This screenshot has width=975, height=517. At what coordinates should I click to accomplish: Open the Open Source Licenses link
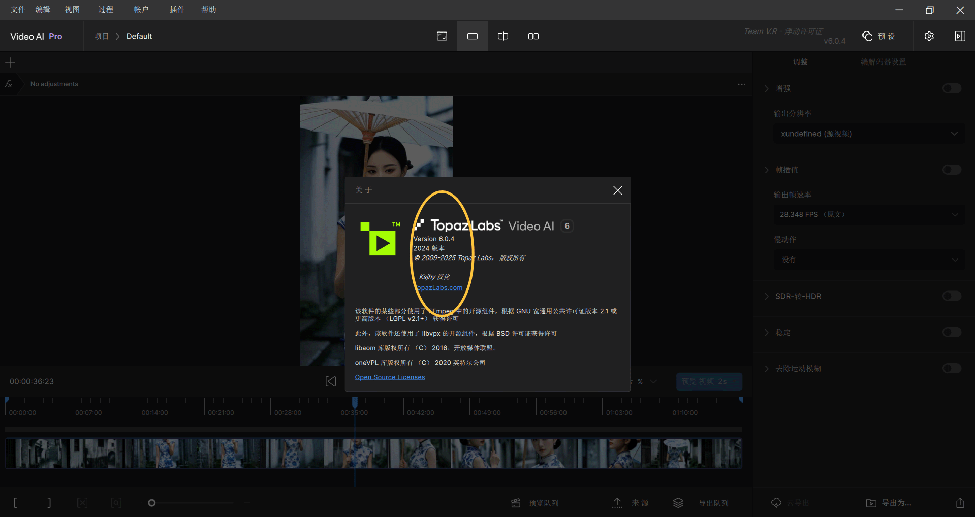point(390,377)
